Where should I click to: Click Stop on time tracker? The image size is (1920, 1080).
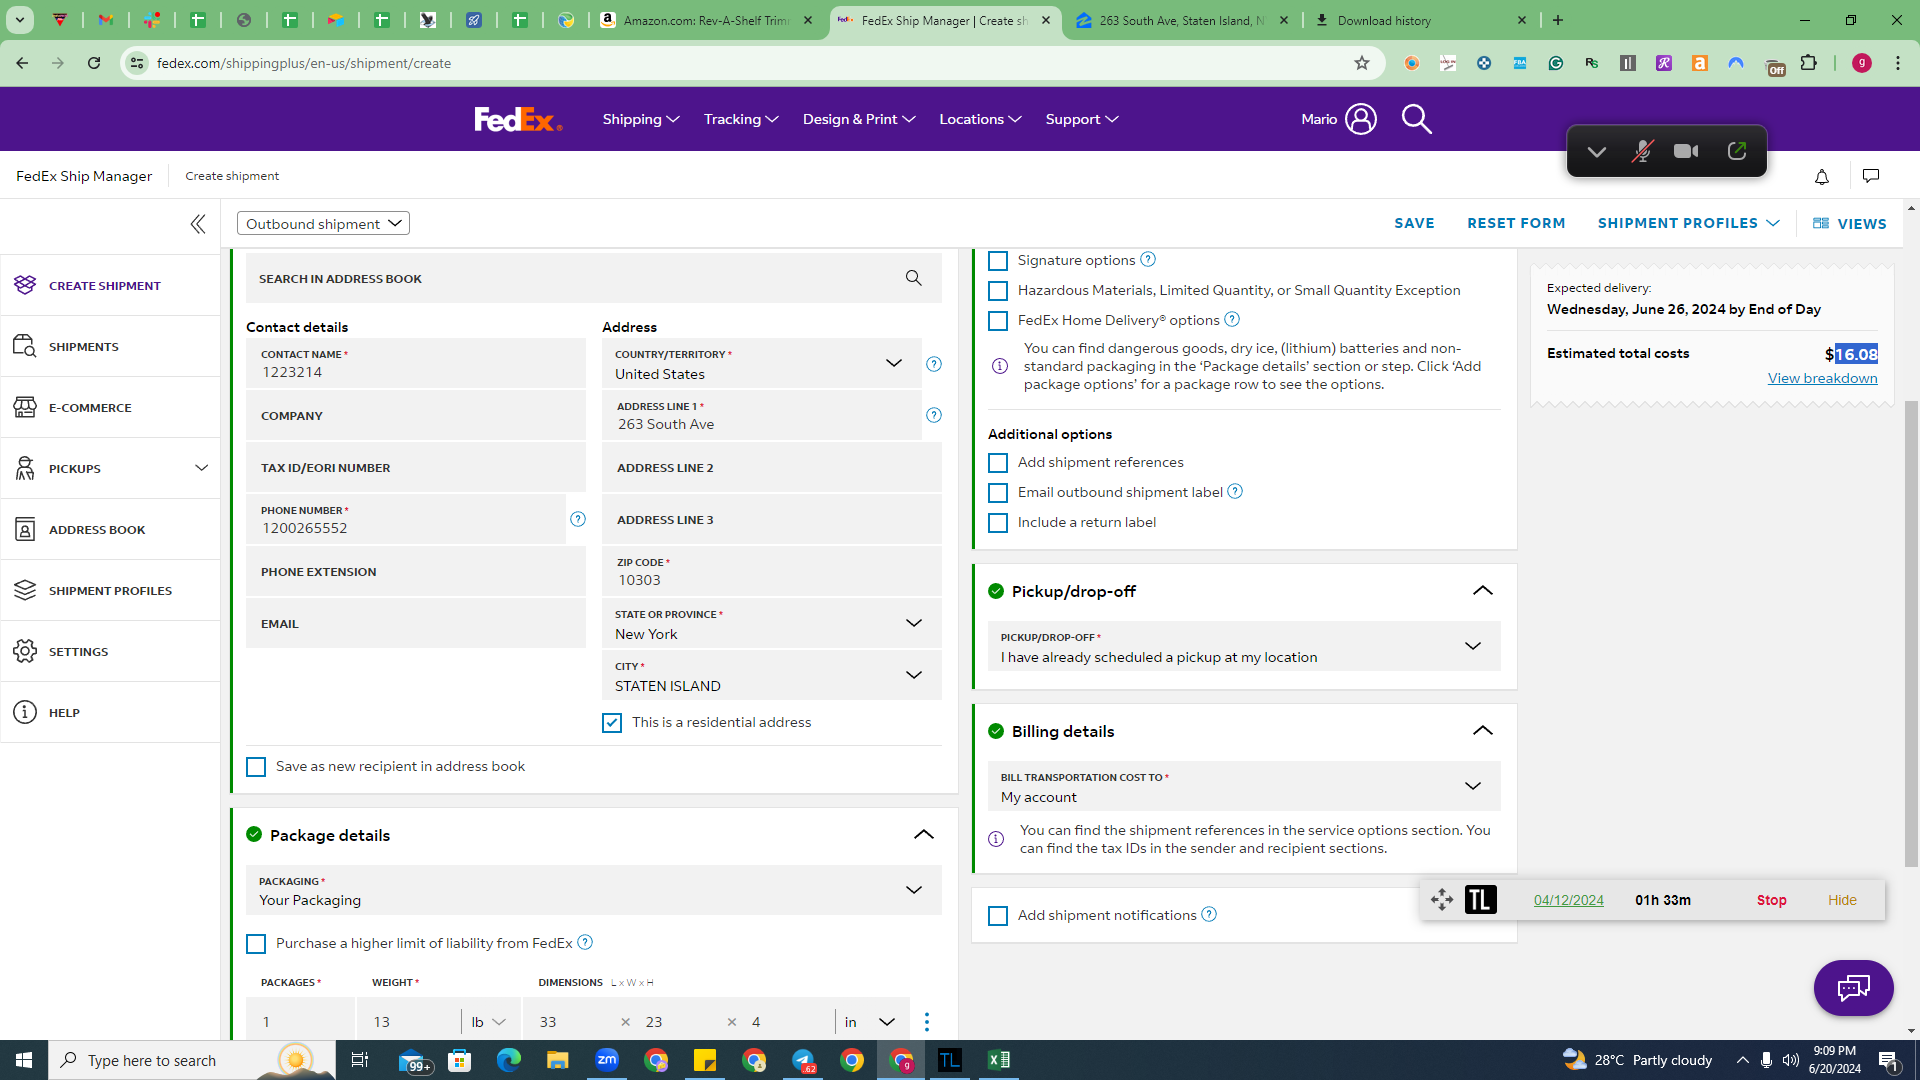coord(1771,900)
